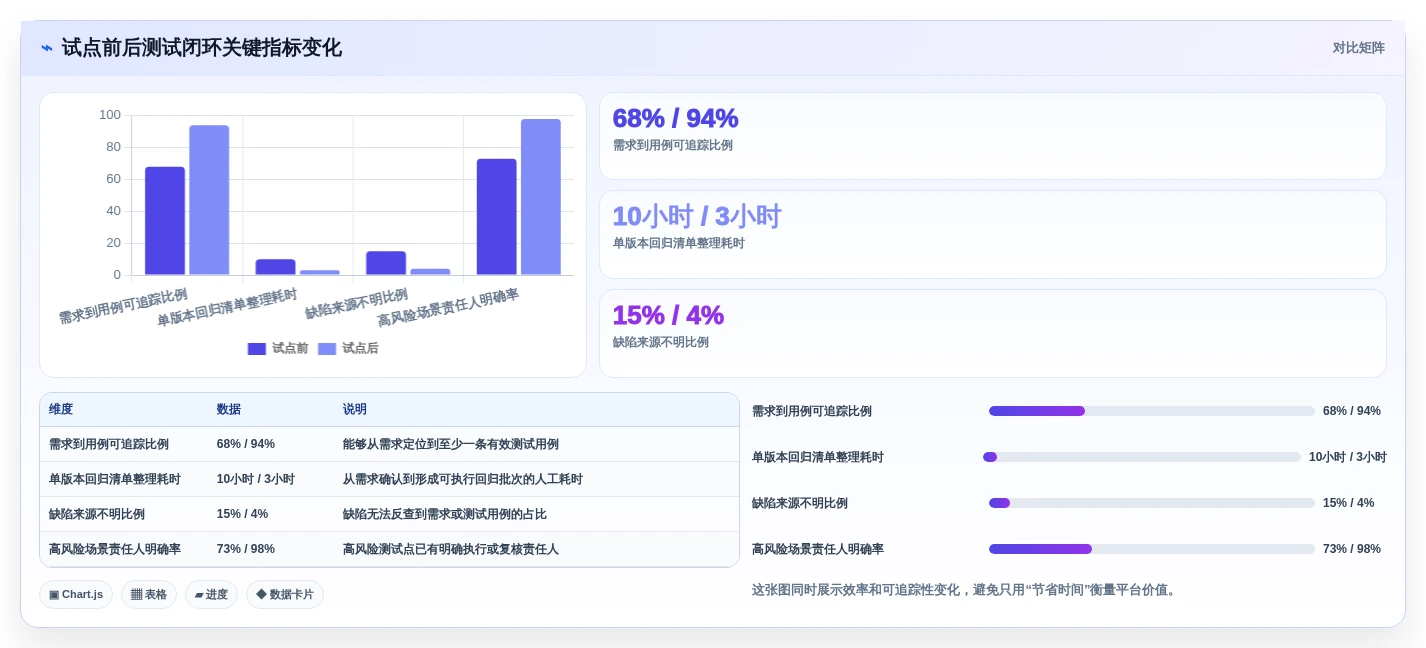Click the dashboard title 试点前后测试闭环关键指标变化
The image size is (1426, 648).
click(x=201, y=48)
